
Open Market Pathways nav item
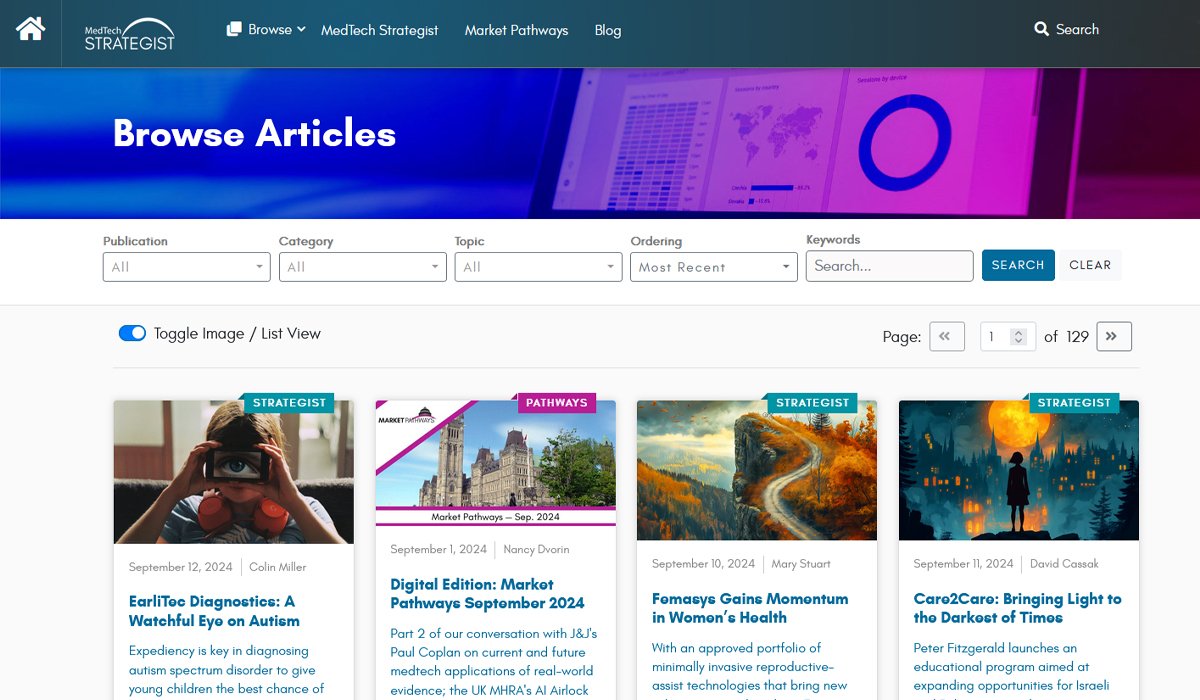pyautogui.click(x=516, y=30)
